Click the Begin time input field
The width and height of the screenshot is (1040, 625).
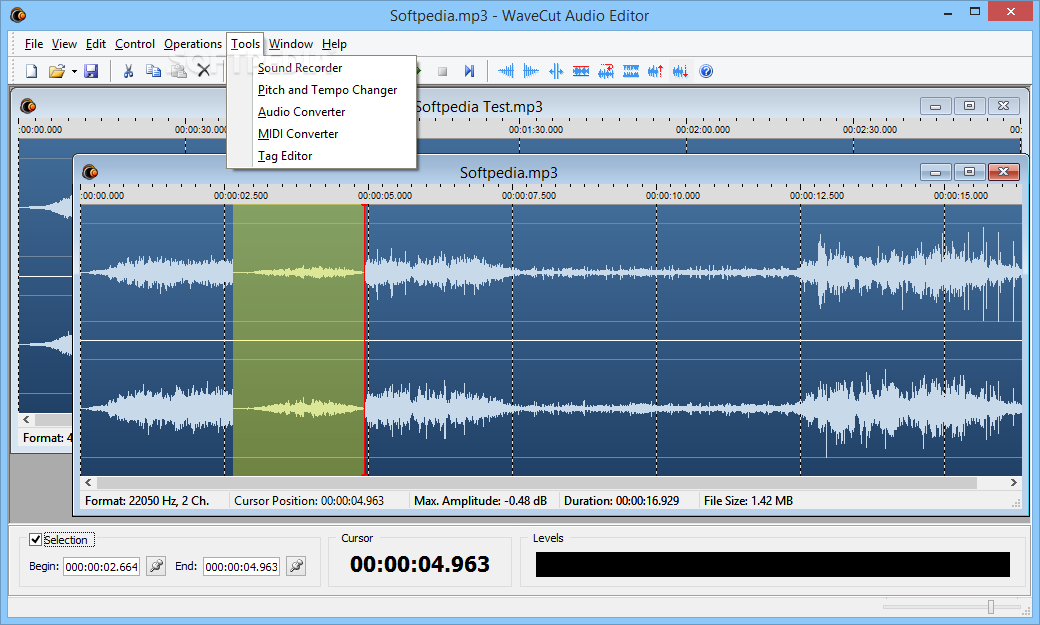click(101, 567)
